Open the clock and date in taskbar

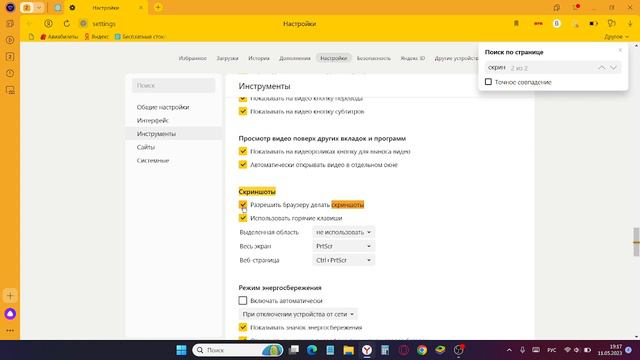click(x=610, y=350)
